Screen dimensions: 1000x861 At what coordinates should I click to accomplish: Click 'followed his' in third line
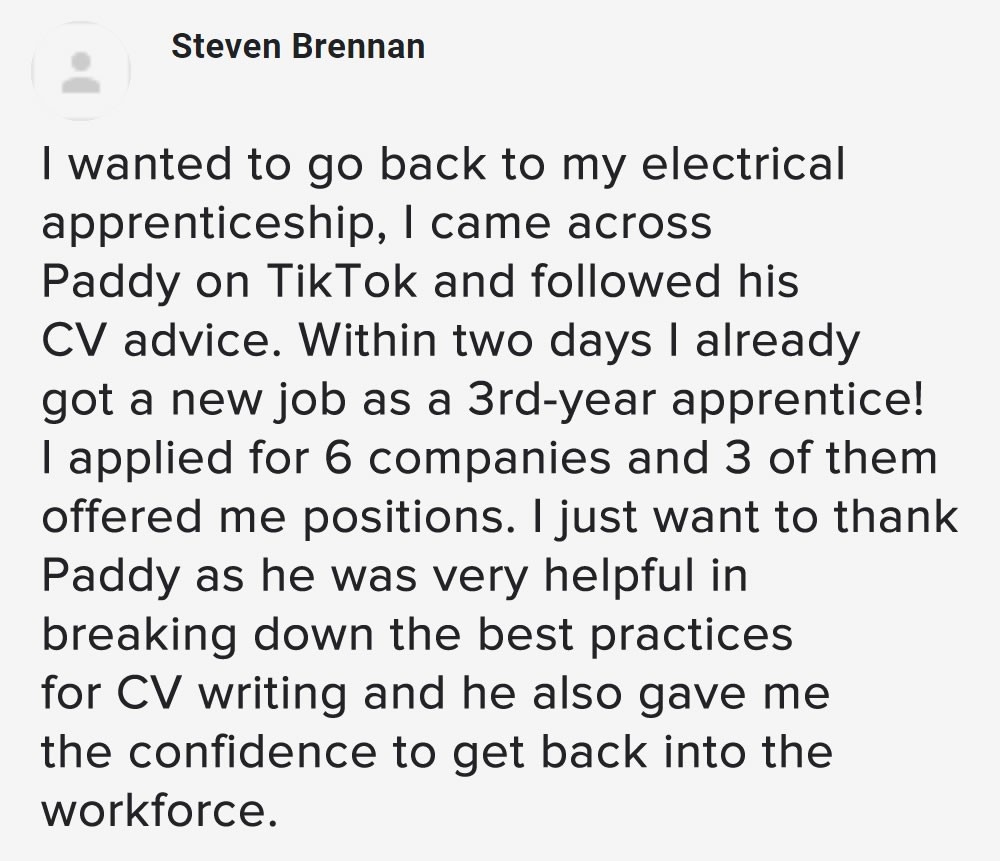coord(664,281)
